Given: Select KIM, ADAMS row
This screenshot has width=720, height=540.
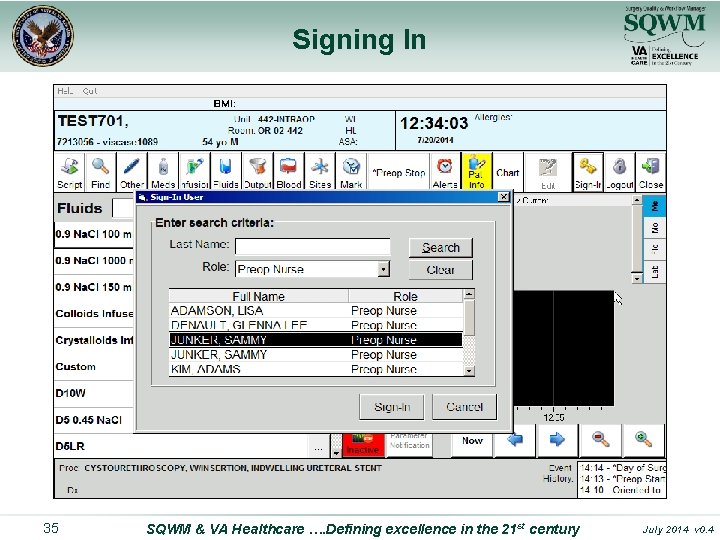Looking at the screenshot, I should point(316,369).
